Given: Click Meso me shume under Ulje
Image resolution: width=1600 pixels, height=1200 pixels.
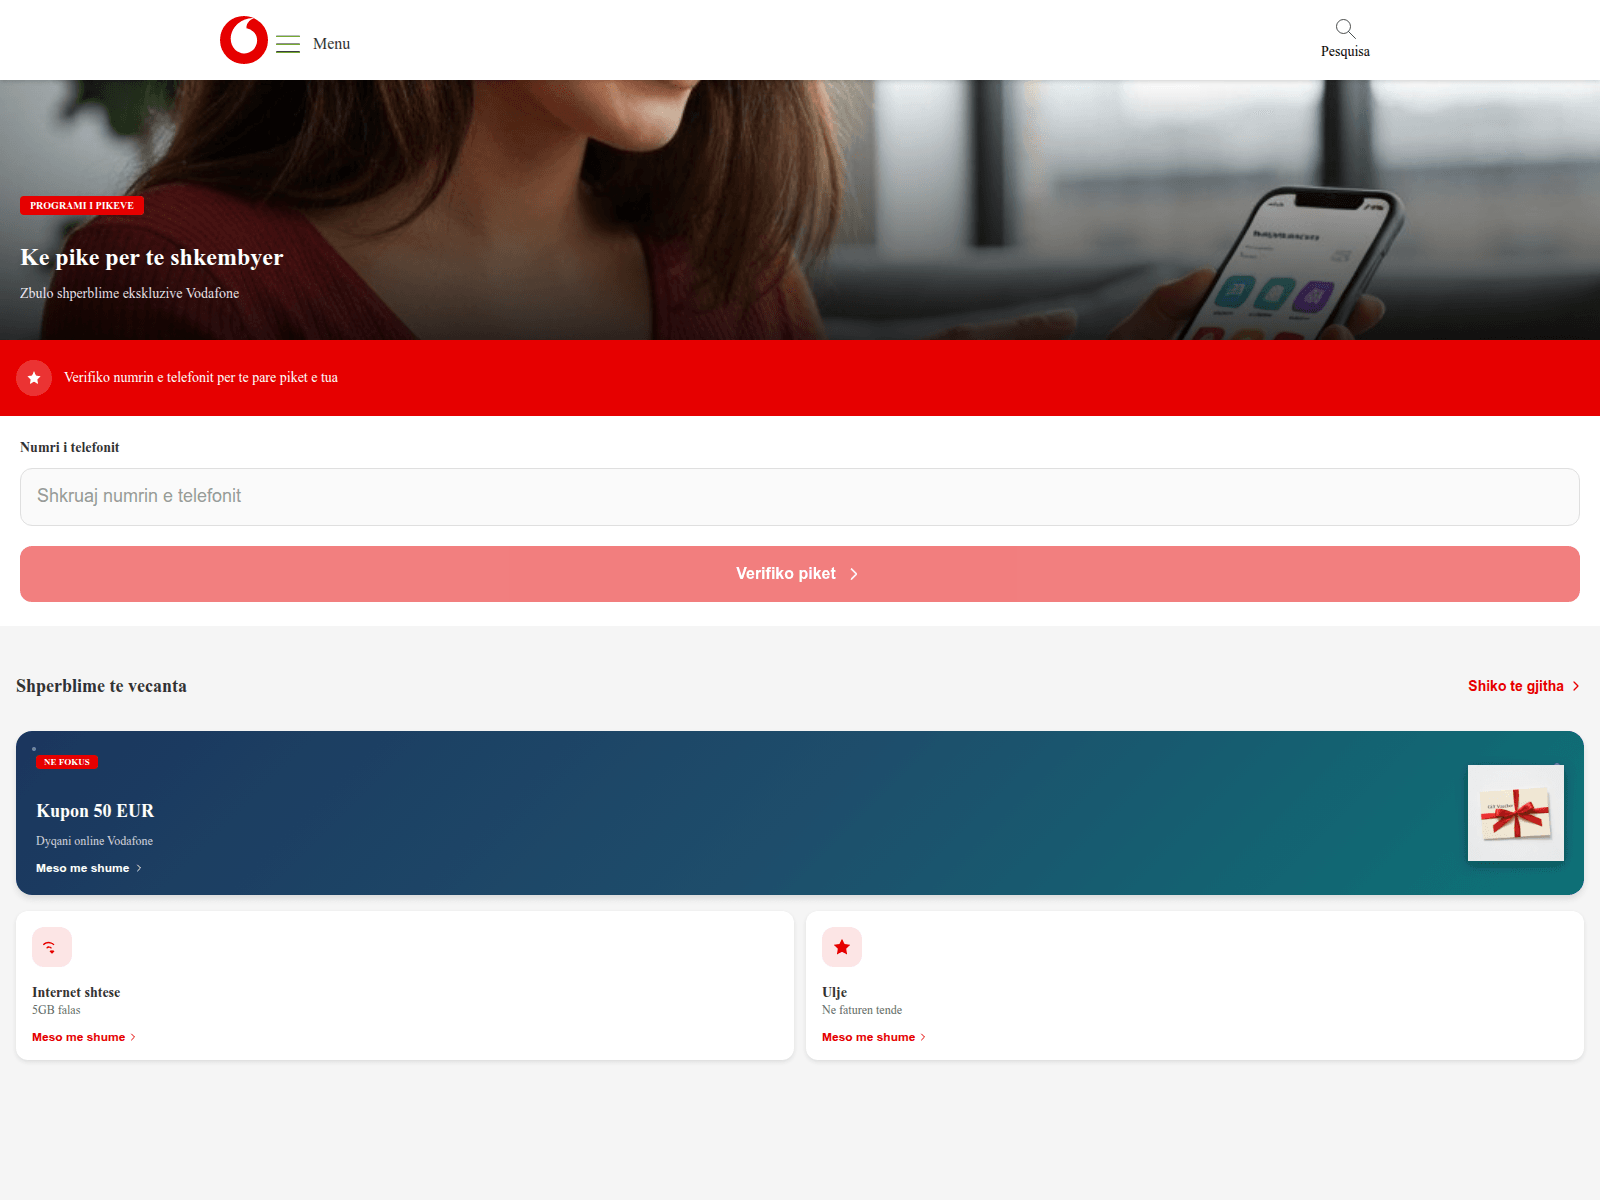Looking at the screenshot, I should (x=874, y=1037).
